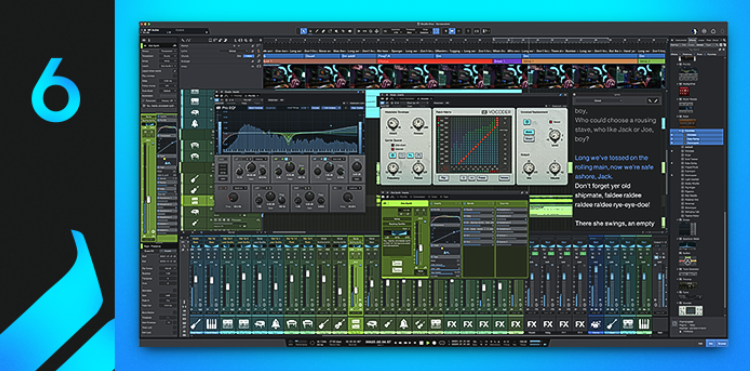Select the Arrow tool in top toolbar
This screenshot has width=750, height=371.
click(303, 31)
